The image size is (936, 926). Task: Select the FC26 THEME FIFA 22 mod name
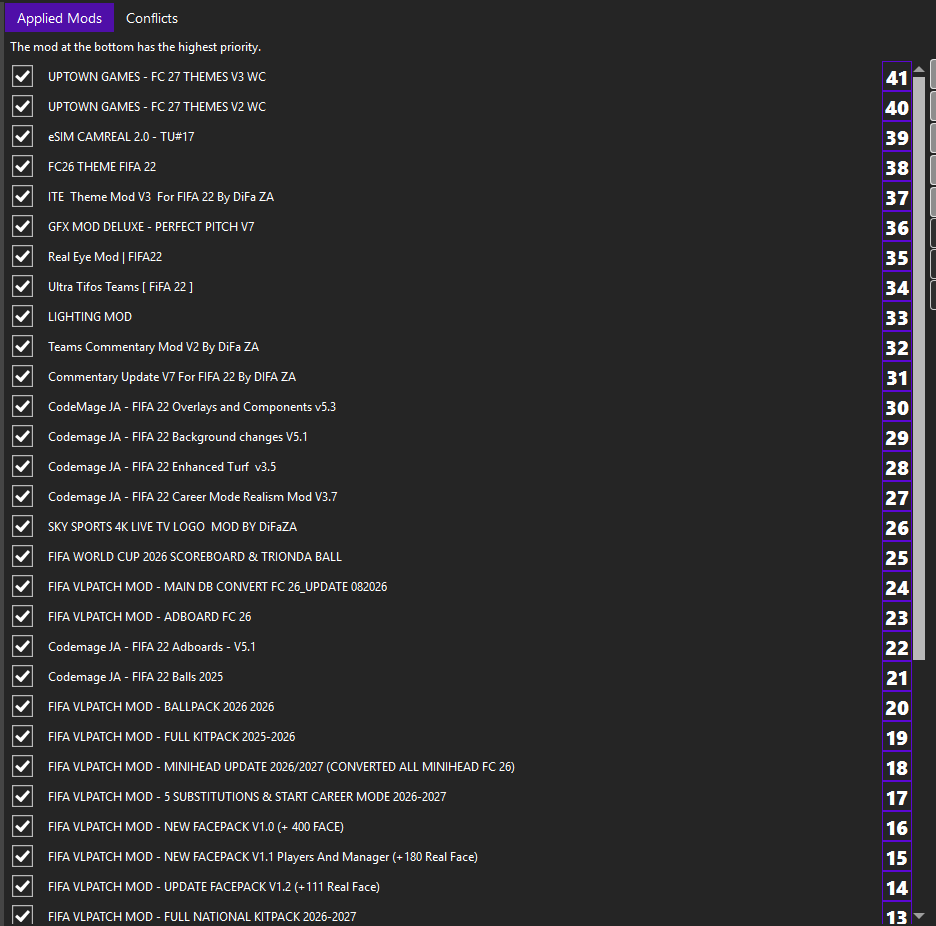tap(102, 167)
